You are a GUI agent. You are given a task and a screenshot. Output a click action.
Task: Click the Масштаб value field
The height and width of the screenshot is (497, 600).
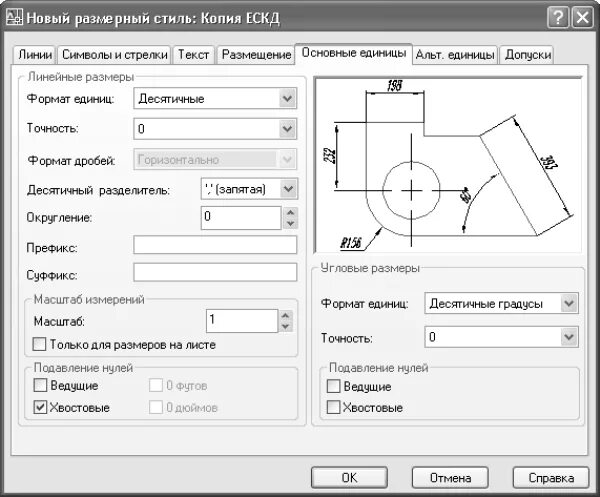pos(242,321)
